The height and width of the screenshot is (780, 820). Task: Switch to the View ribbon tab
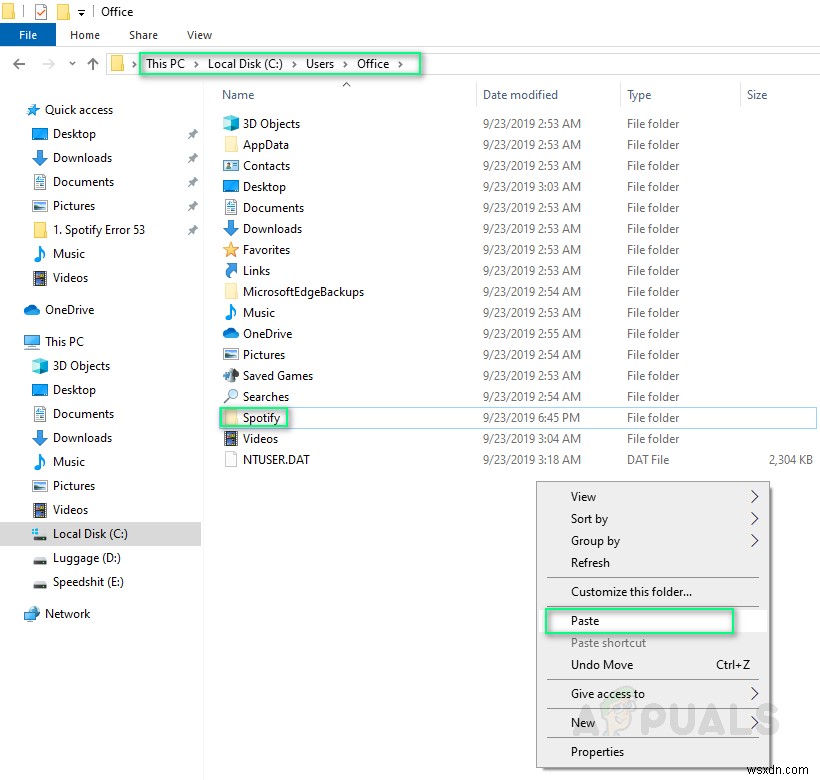click(198, 34)
